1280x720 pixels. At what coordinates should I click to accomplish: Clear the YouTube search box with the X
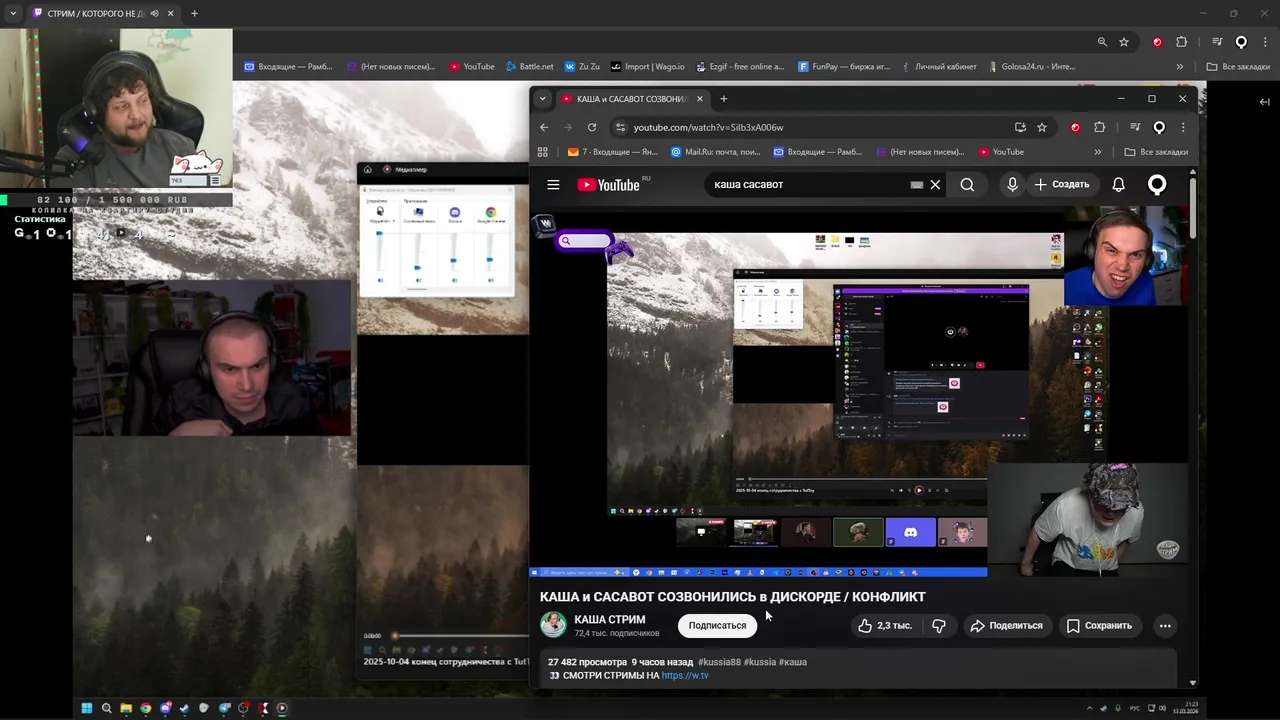click(x=935, y=184)
